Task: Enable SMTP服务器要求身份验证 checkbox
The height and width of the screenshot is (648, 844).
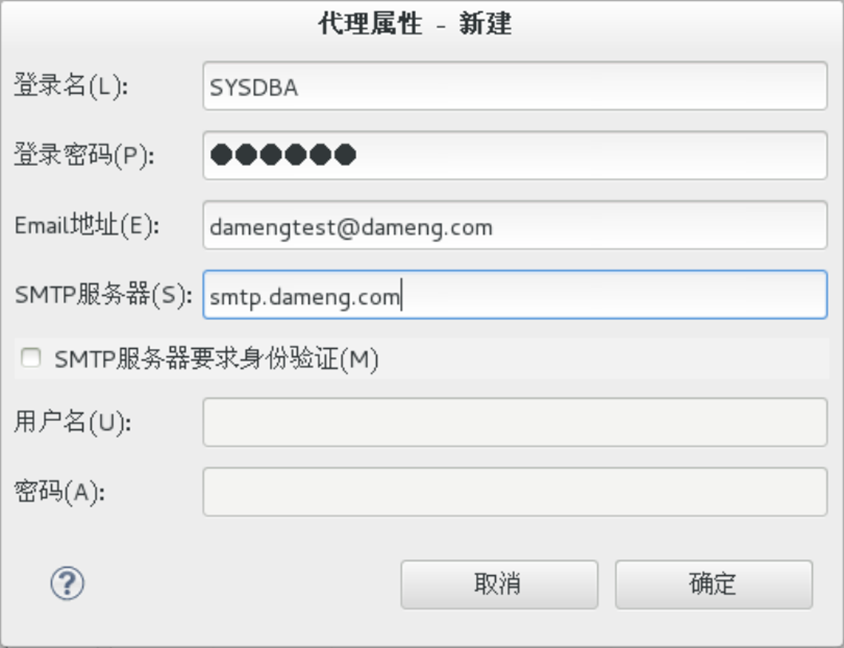Action: pos(31,357)
